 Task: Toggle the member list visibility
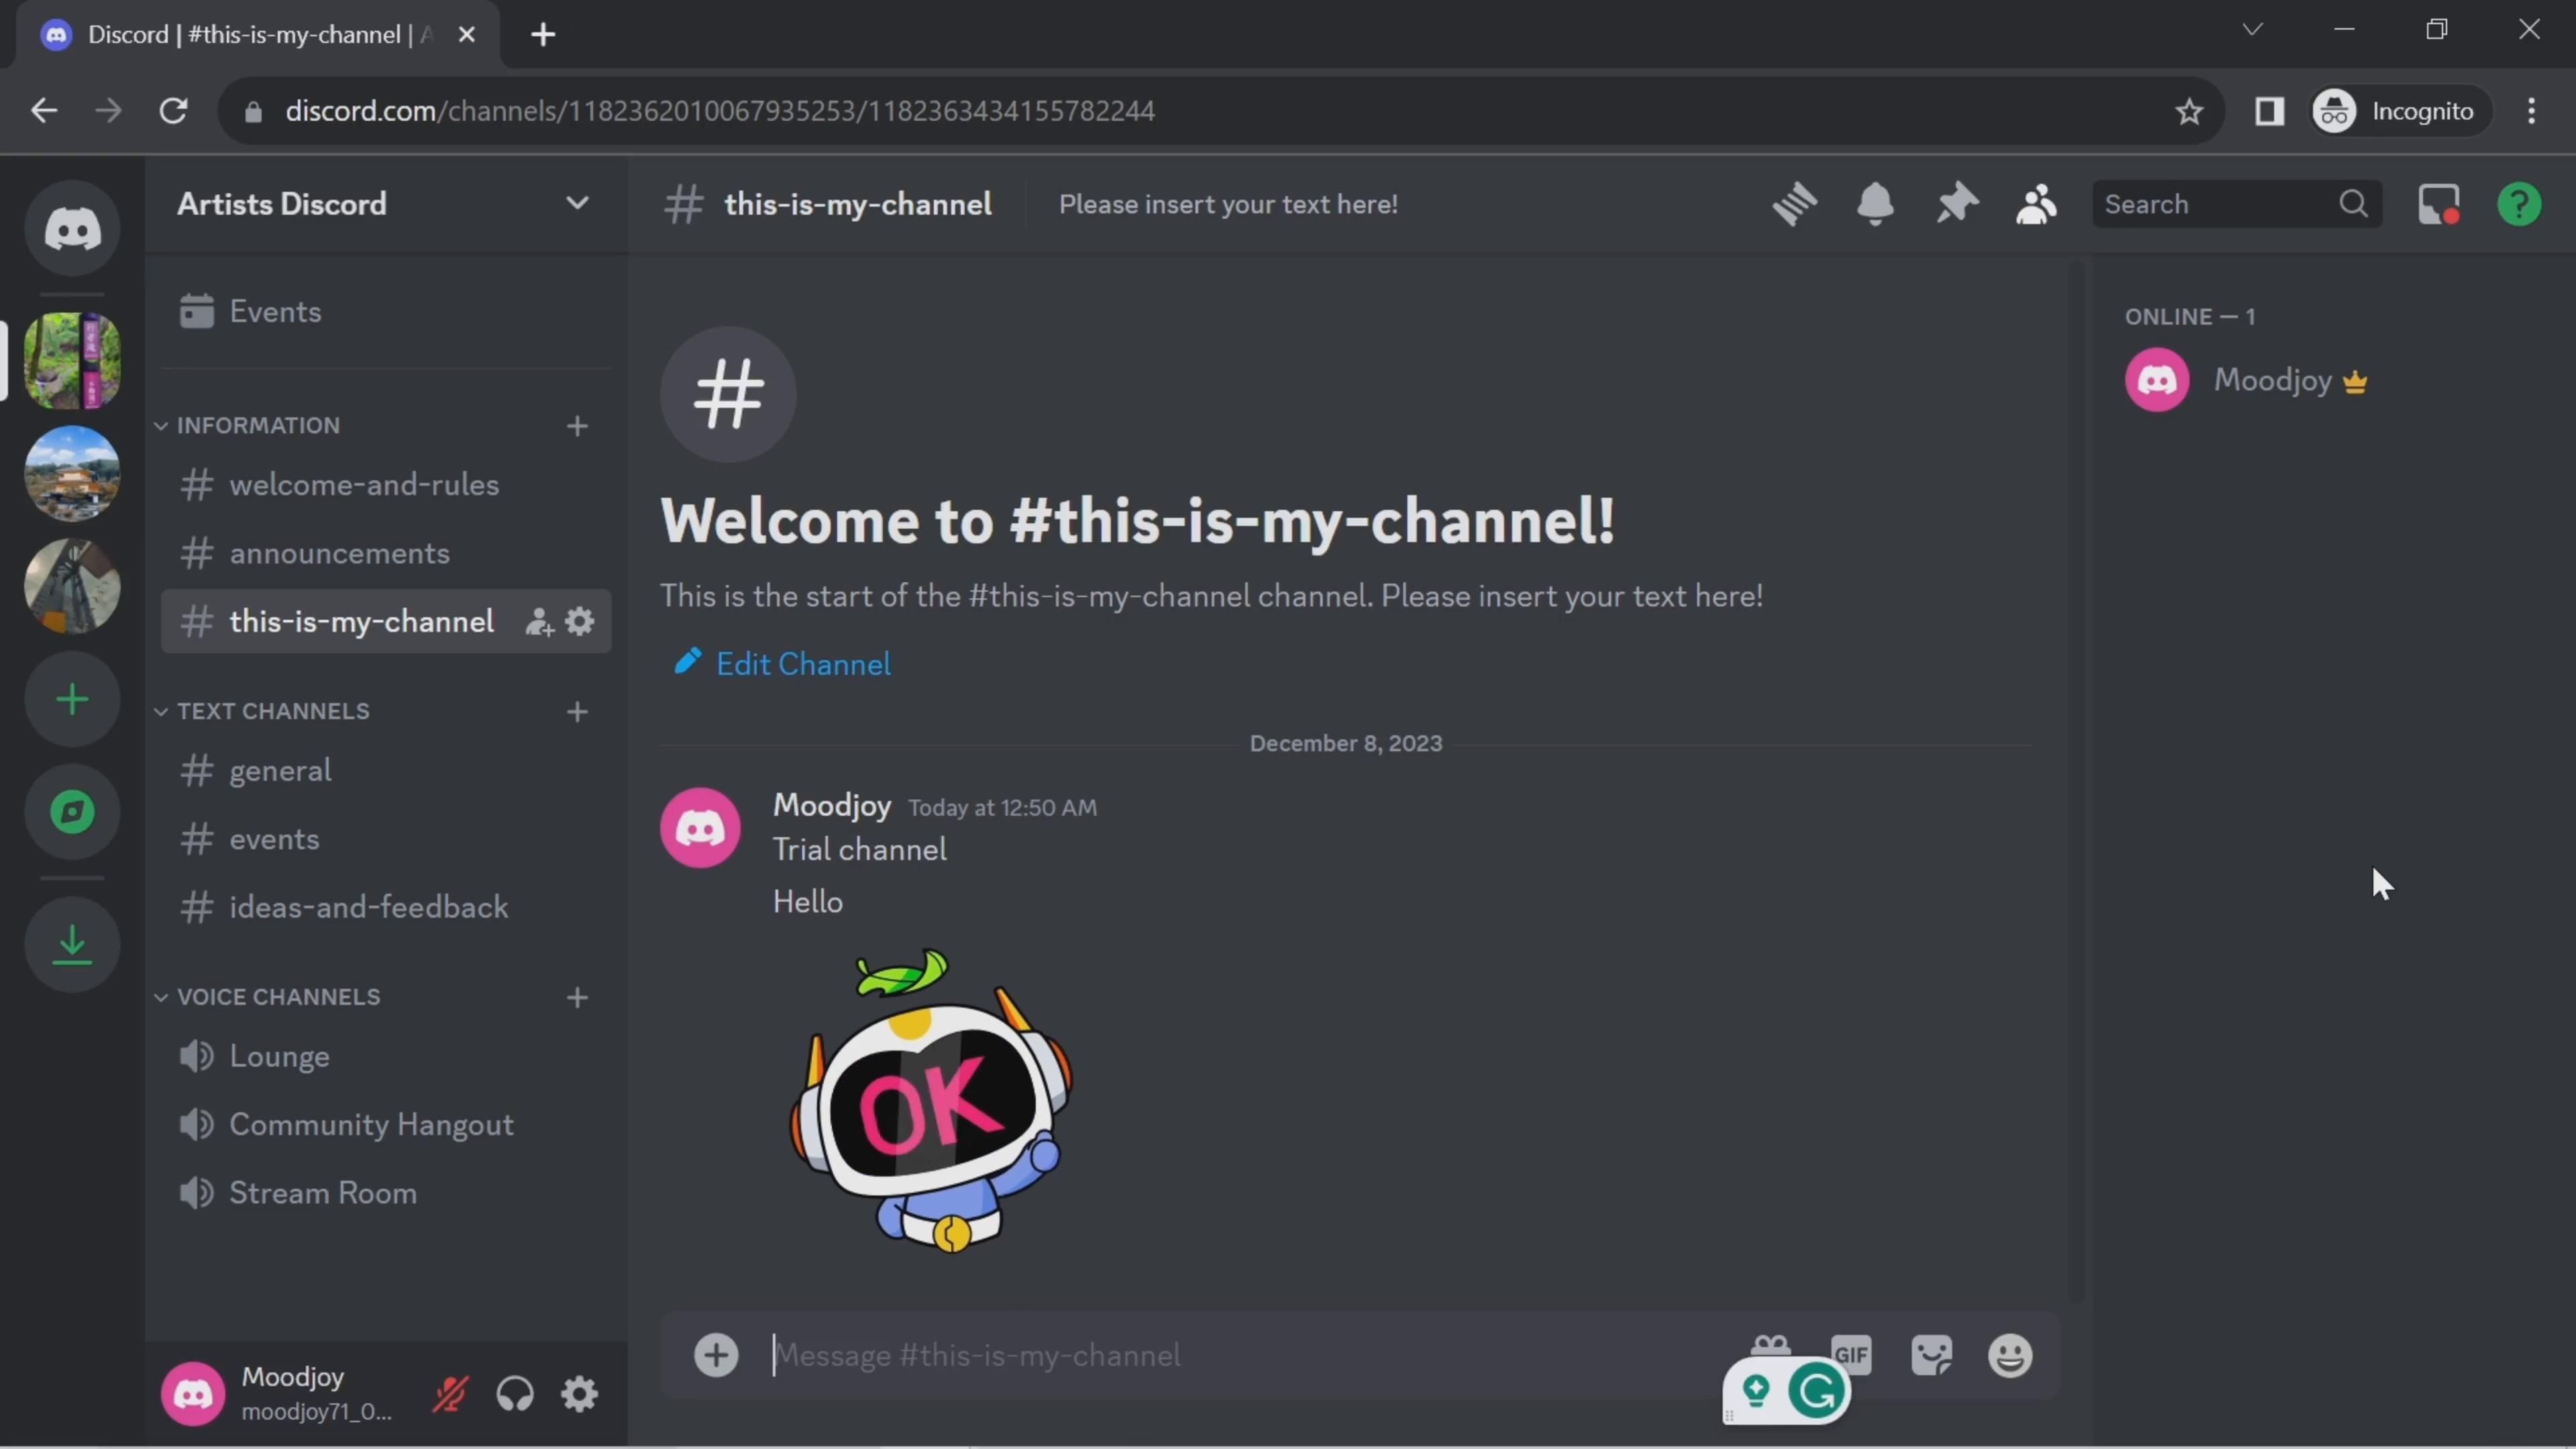[2036, 204]
